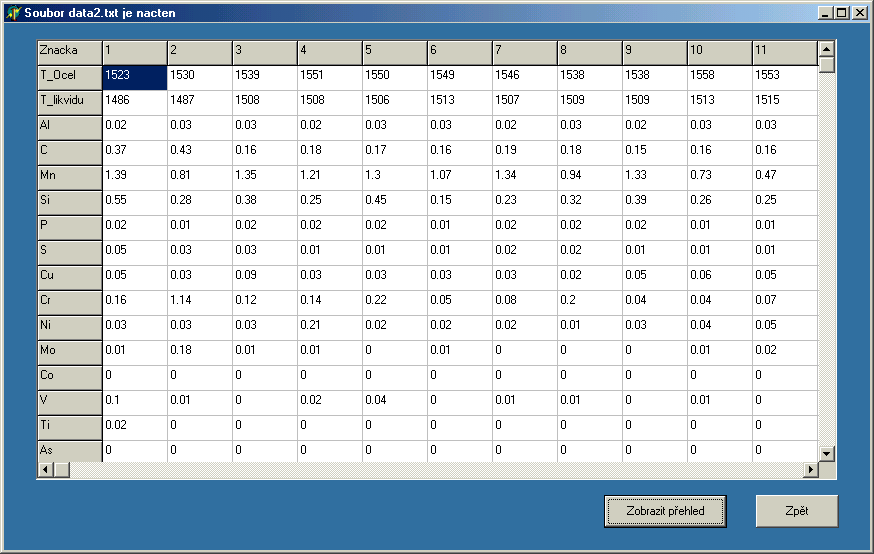Select column header 1

(x=135, y=52)
